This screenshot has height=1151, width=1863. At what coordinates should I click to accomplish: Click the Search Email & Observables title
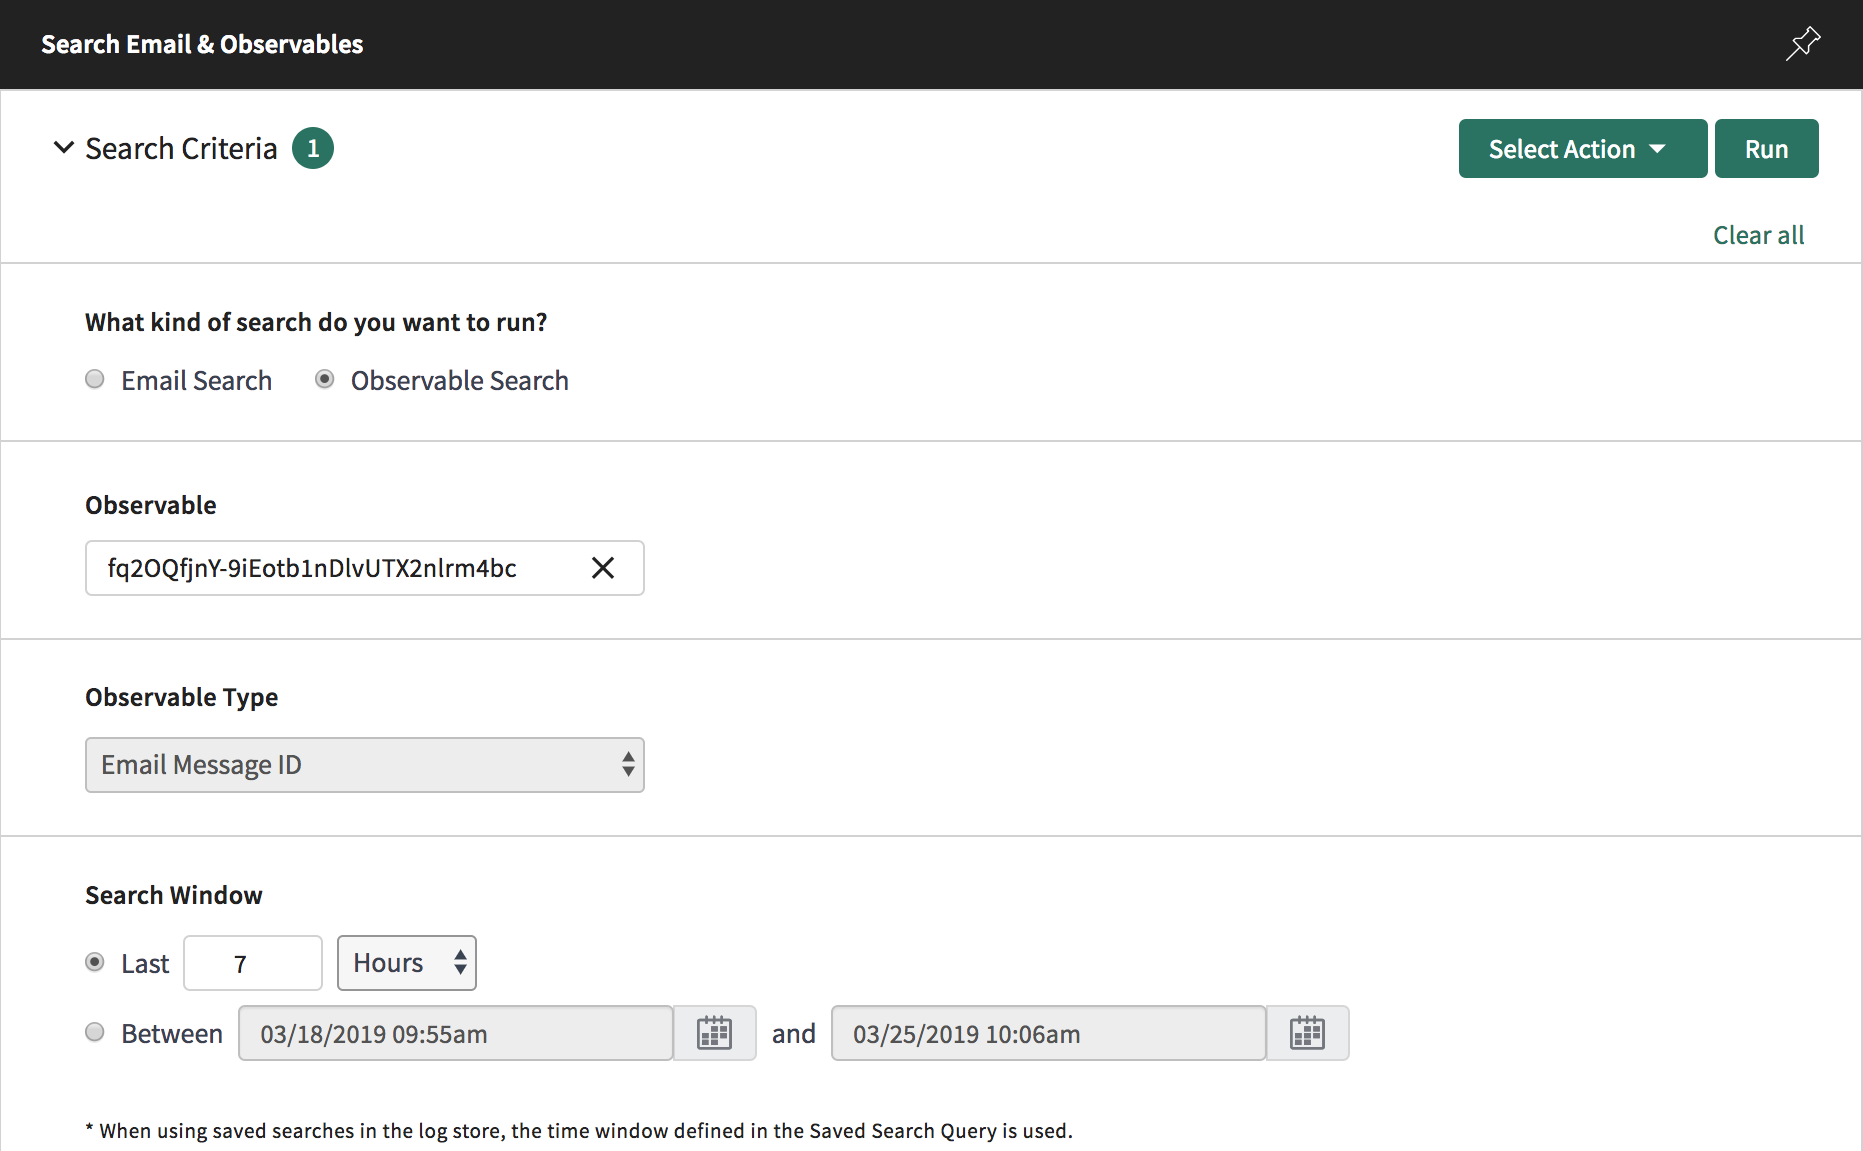(x=202, y=44)
